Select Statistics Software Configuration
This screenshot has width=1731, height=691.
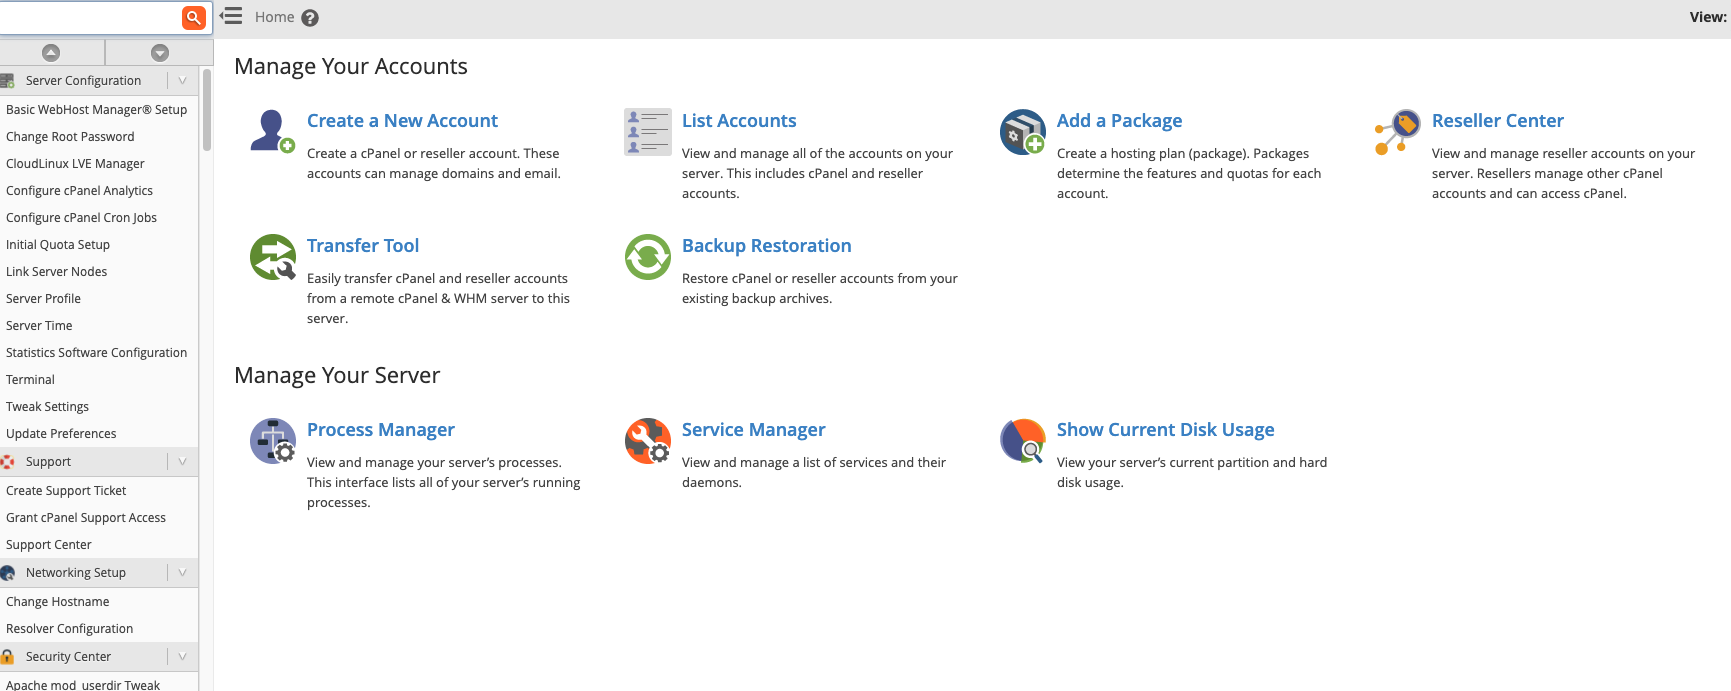(x=96, y=353)
